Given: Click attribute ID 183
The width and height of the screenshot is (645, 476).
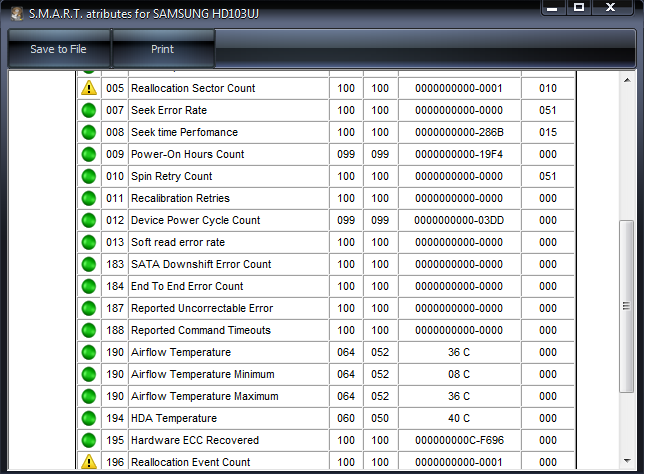Looking at the screenshot, I should [115, 265].
